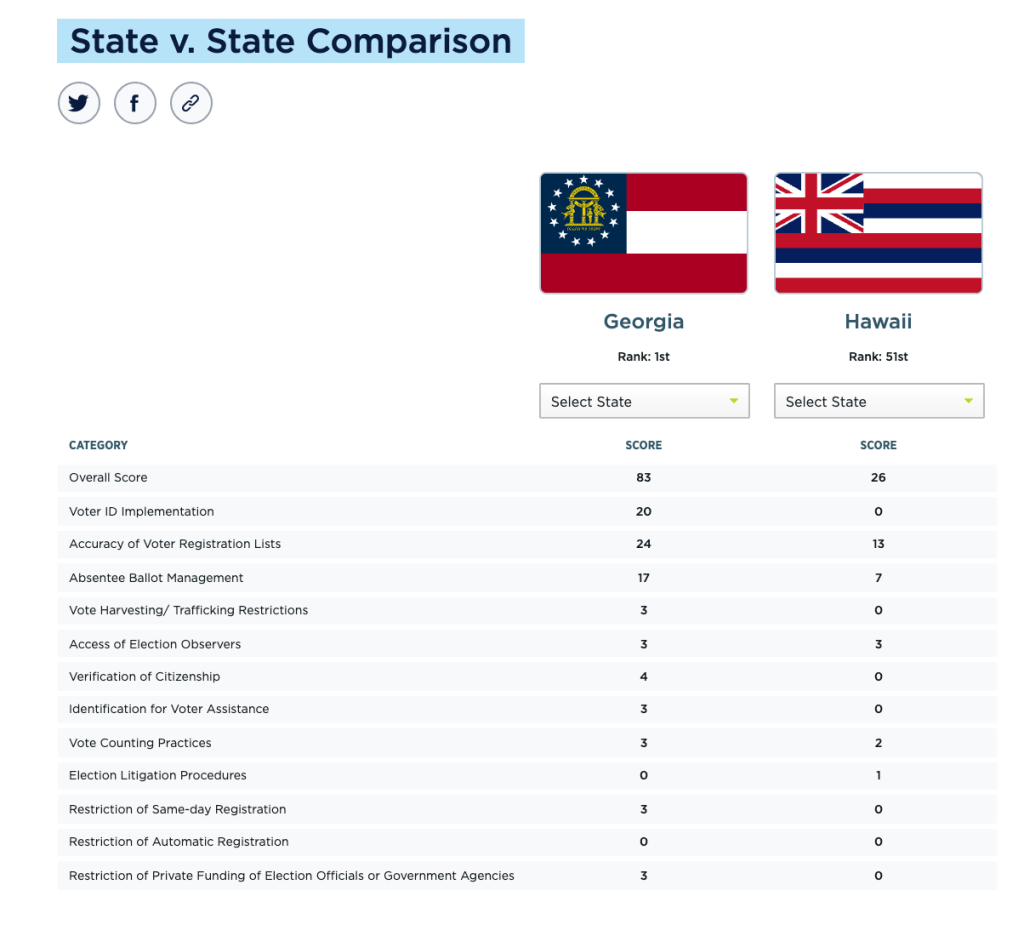Click Georgia's SCORE column header

(643, 445)
